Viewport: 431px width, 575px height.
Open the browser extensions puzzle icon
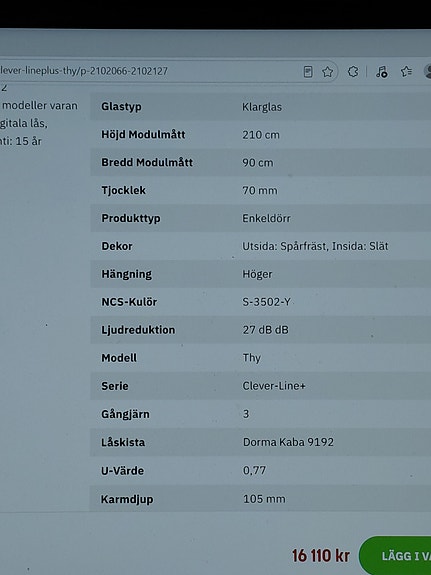353,71
